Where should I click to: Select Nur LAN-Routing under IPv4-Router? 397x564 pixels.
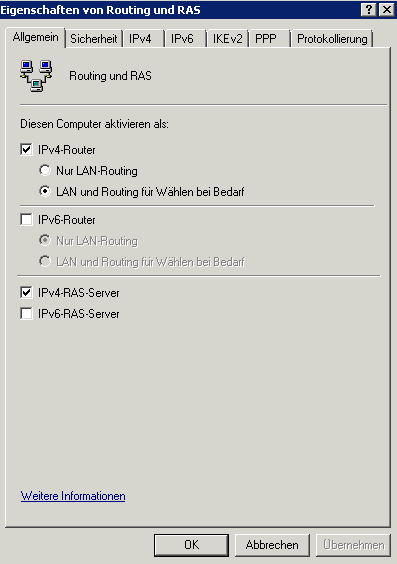(x=45, y=170)
